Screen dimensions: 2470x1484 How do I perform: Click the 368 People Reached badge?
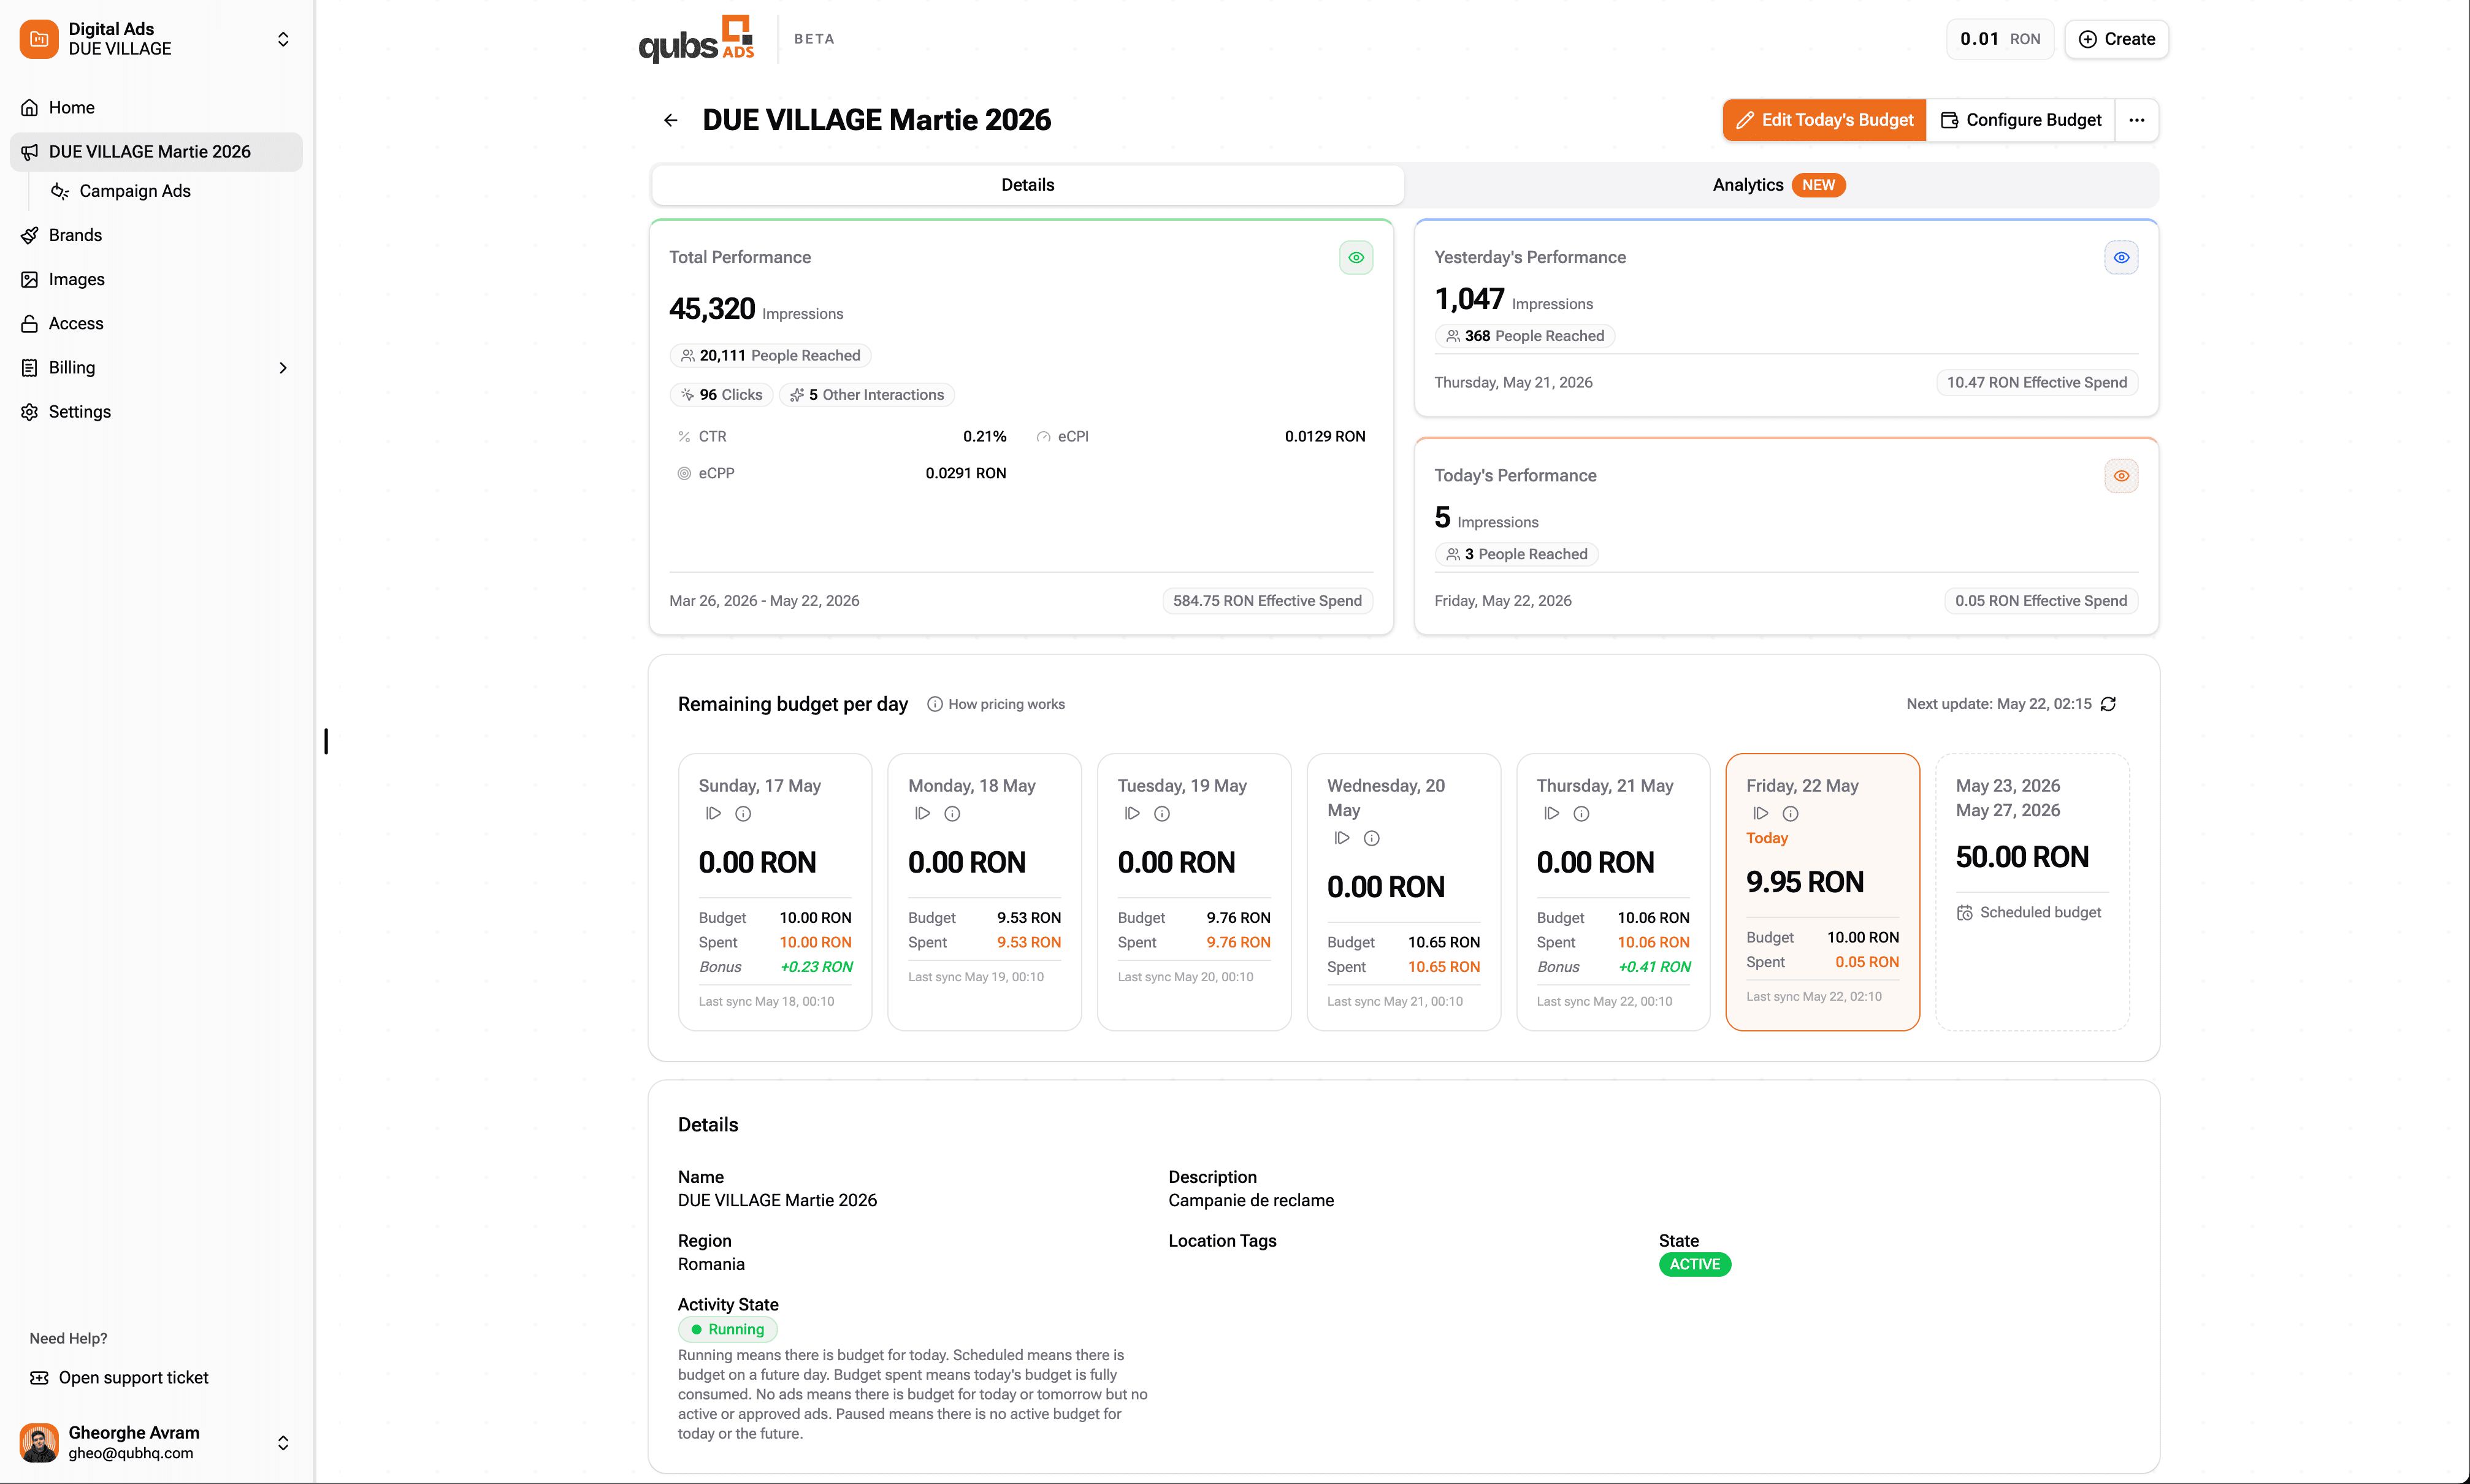(x=1524, y=336)
